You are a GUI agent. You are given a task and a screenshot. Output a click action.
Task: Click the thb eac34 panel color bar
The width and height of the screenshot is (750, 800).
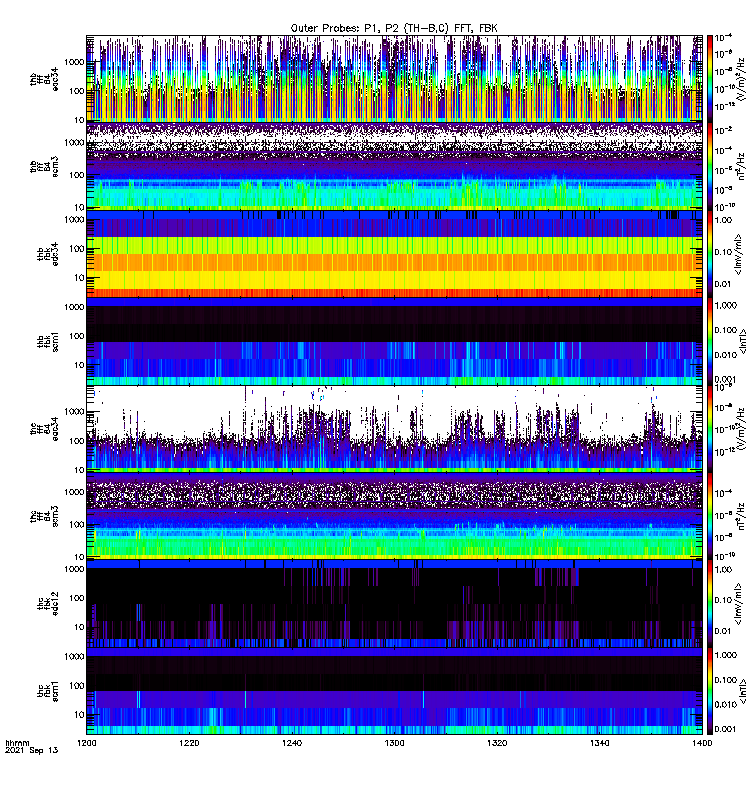pyautogui.click(x=710, y=79)
